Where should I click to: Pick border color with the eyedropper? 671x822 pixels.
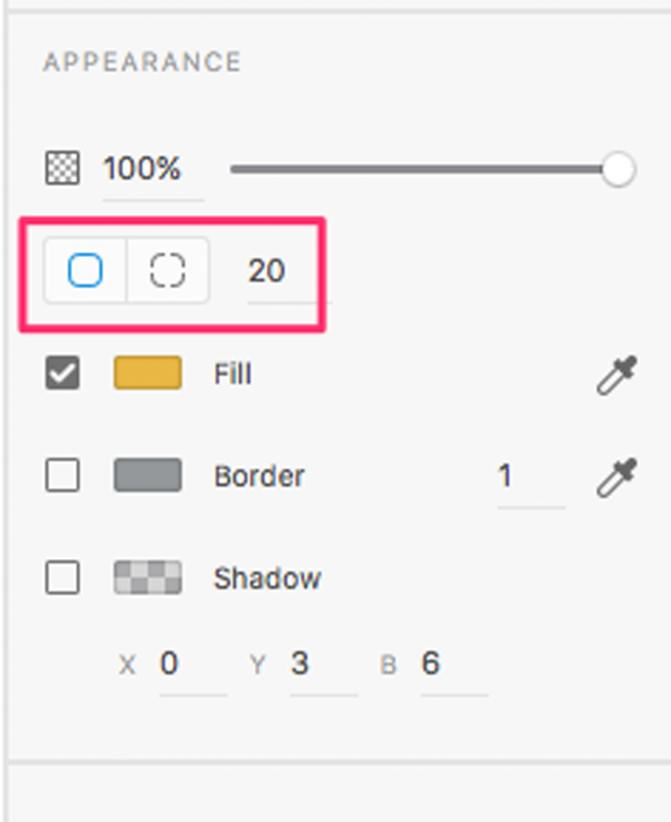point(618,476)
